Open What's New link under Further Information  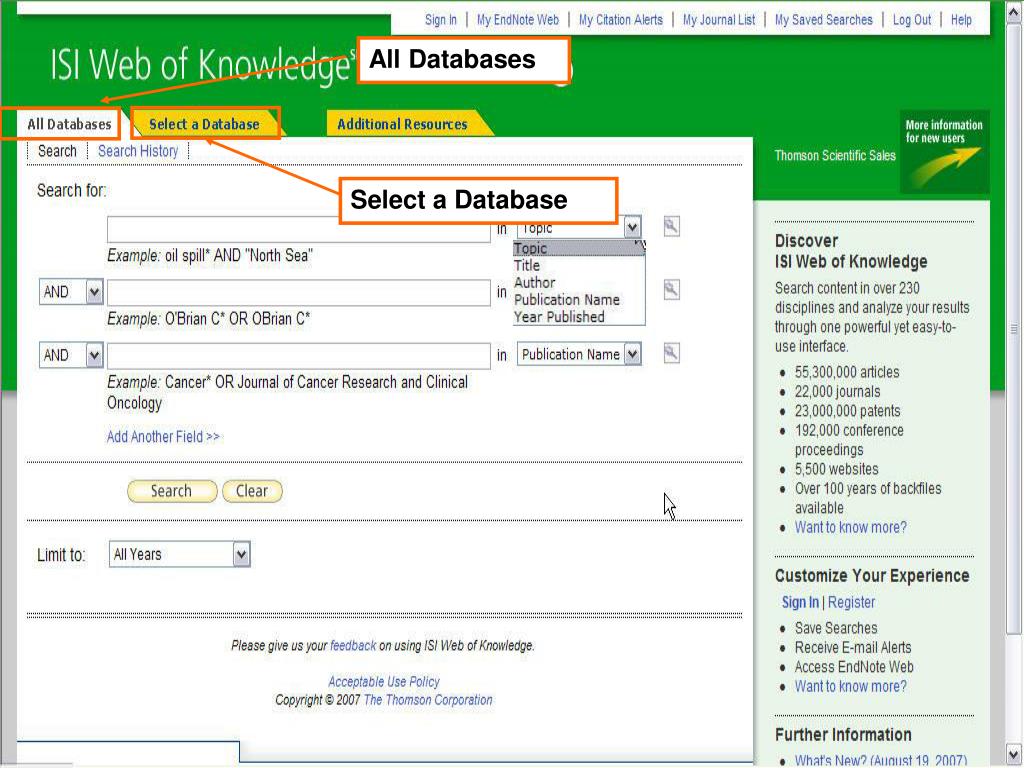click(x=880, y=761)
